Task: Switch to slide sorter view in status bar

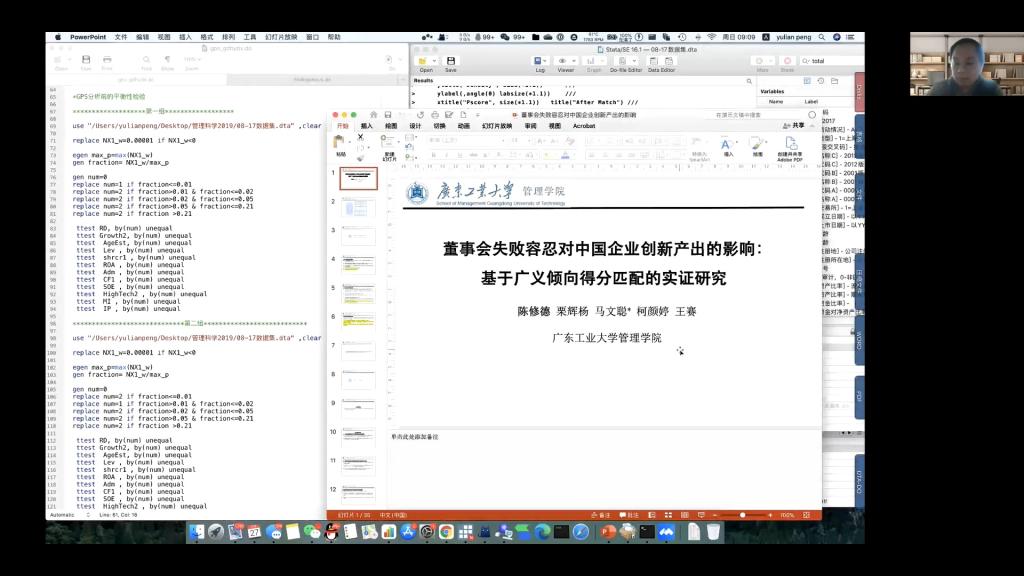Action: pyautogui.click(x=682, y=515)
